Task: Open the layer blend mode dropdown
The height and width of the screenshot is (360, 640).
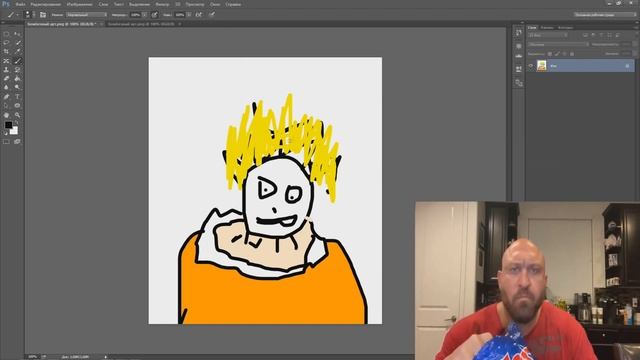Action: (558, 44)
